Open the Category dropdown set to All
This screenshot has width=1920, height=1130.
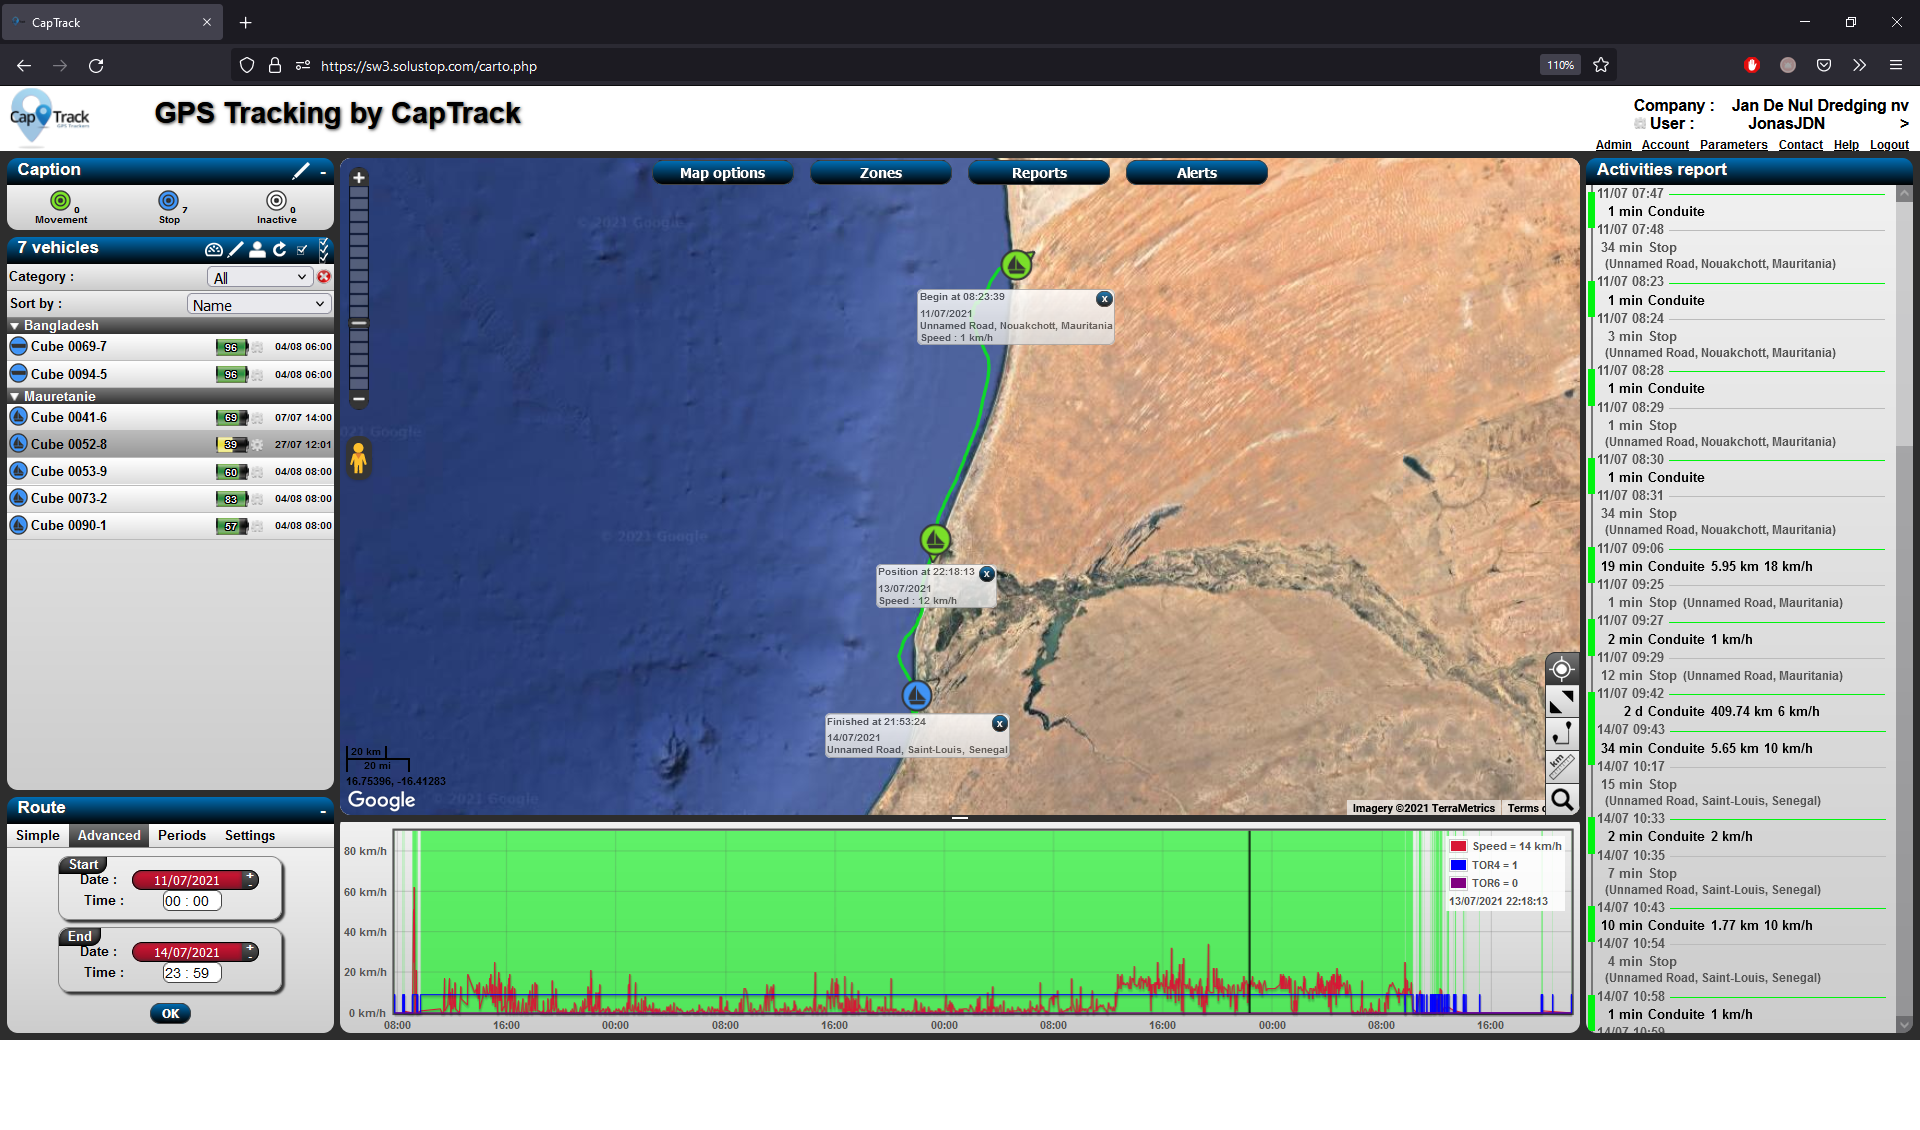[x=260, y=277]
